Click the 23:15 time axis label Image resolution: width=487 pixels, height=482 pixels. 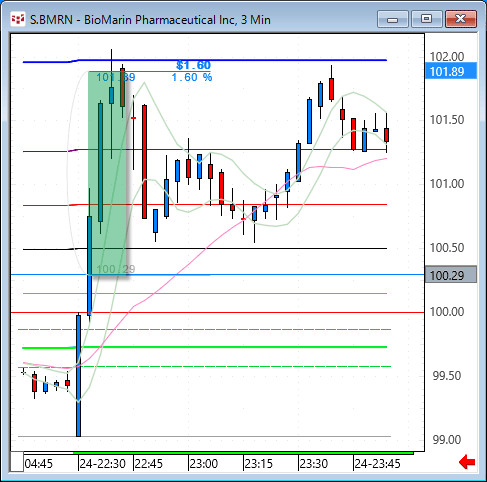tap(258, 463)
